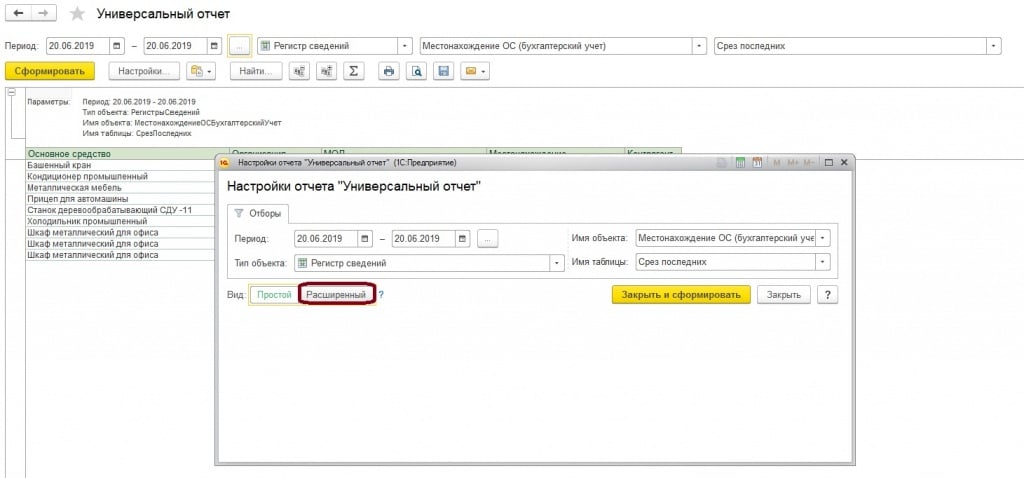Expand the Срез последних dropdown in header
Image resolution: width=1024 pixels, height=478 pixels.
pyautogui.click(x=993, y=46)
